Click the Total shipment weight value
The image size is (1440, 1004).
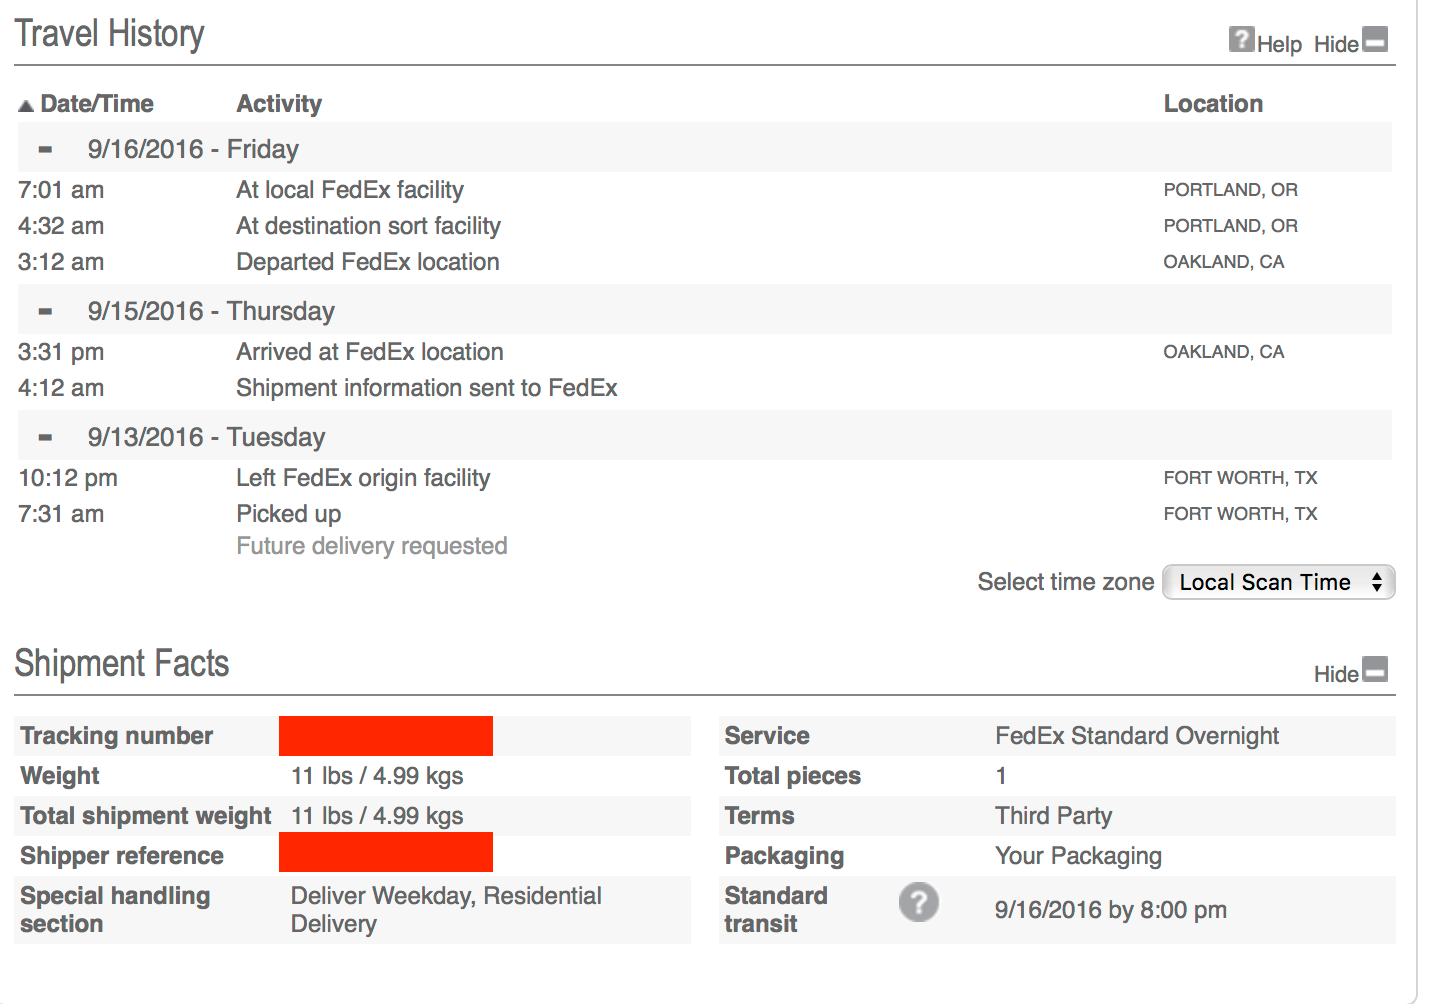coord(377,816)
